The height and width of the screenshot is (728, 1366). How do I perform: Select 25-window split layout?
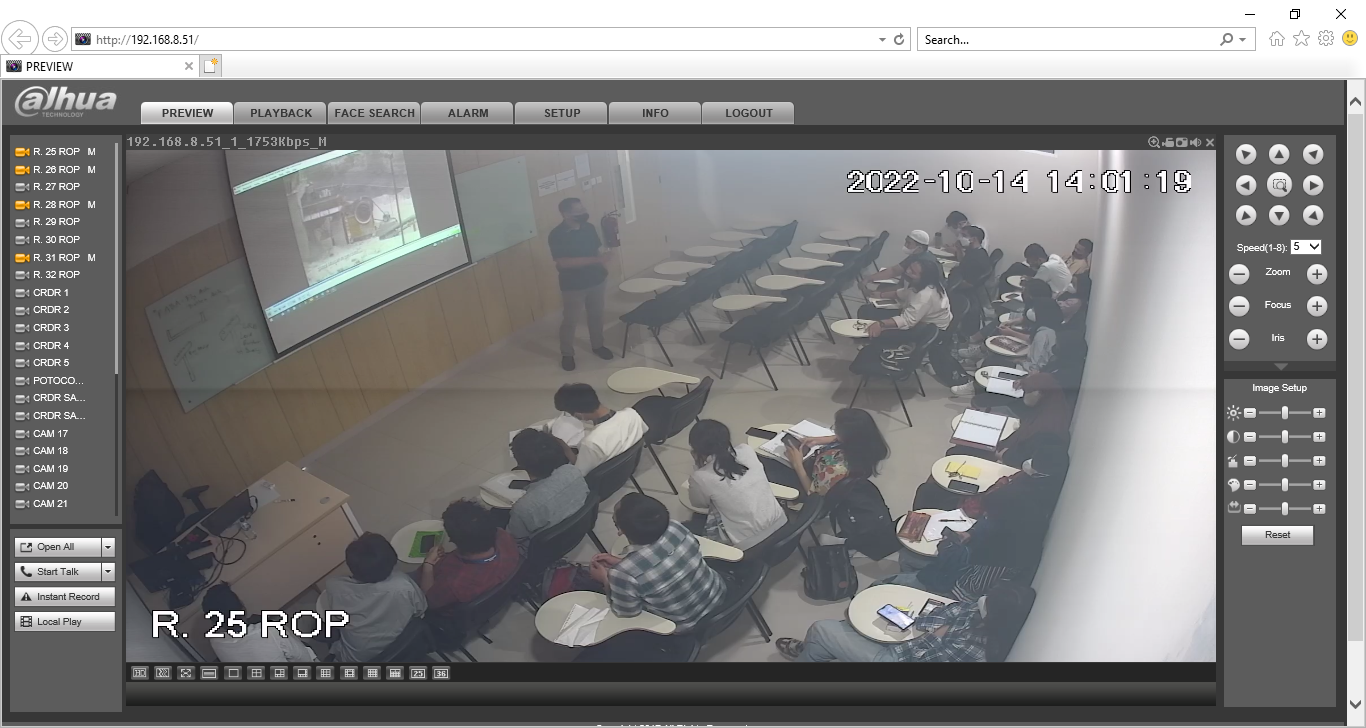coord(418,673)
